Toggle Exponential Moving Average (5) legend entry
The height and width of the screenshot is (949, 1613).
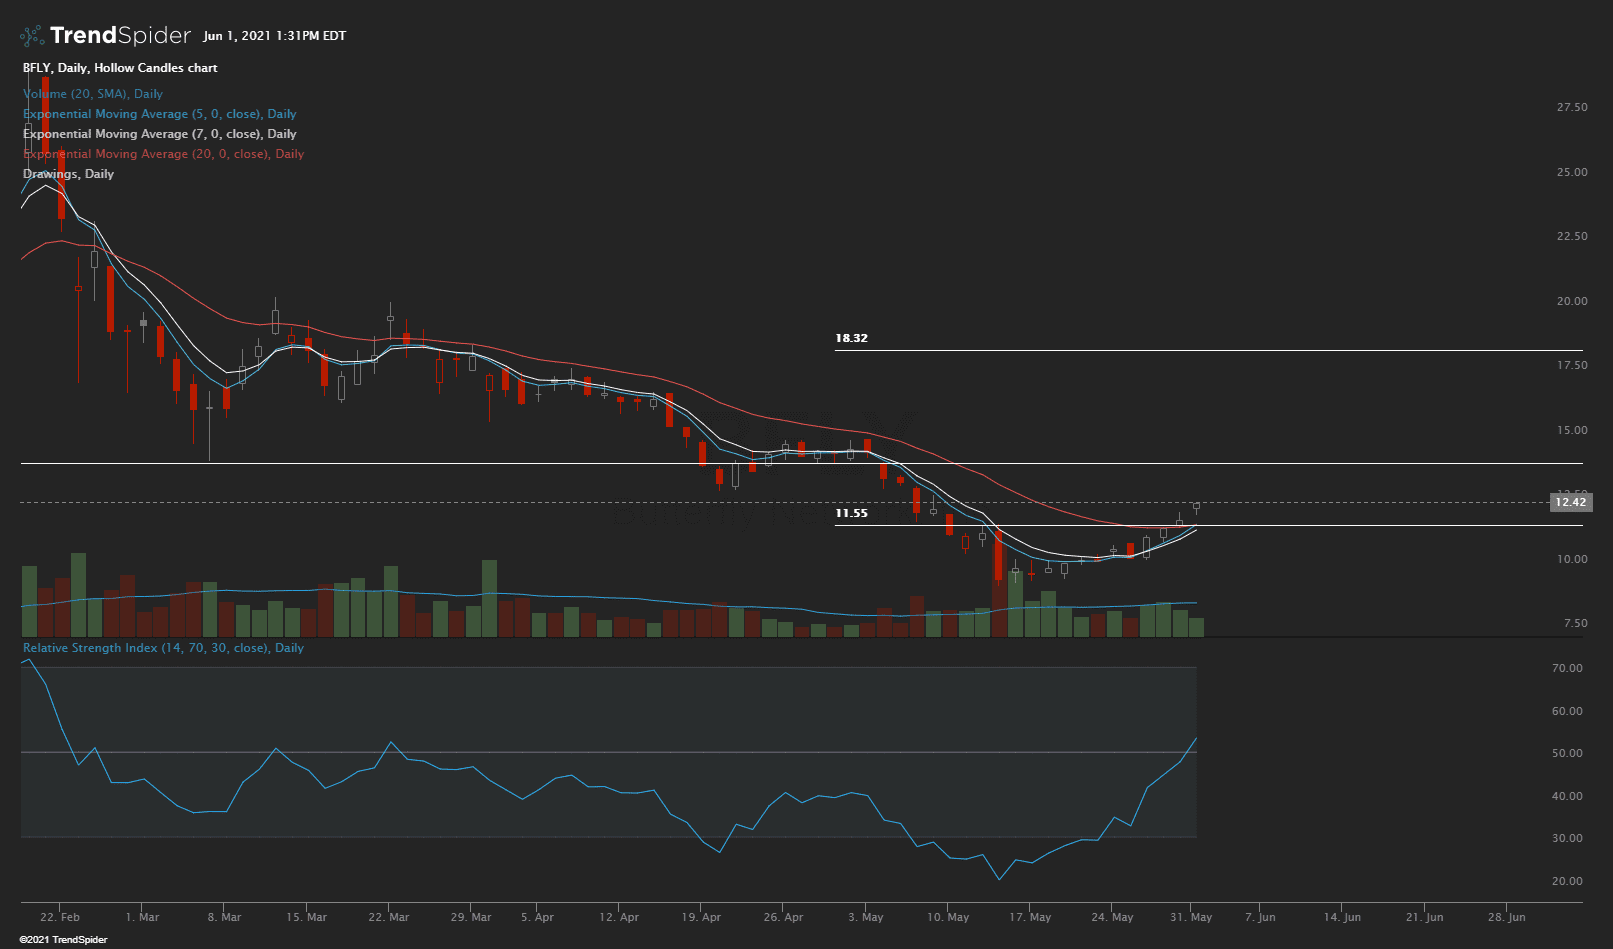tap(159, 114)
